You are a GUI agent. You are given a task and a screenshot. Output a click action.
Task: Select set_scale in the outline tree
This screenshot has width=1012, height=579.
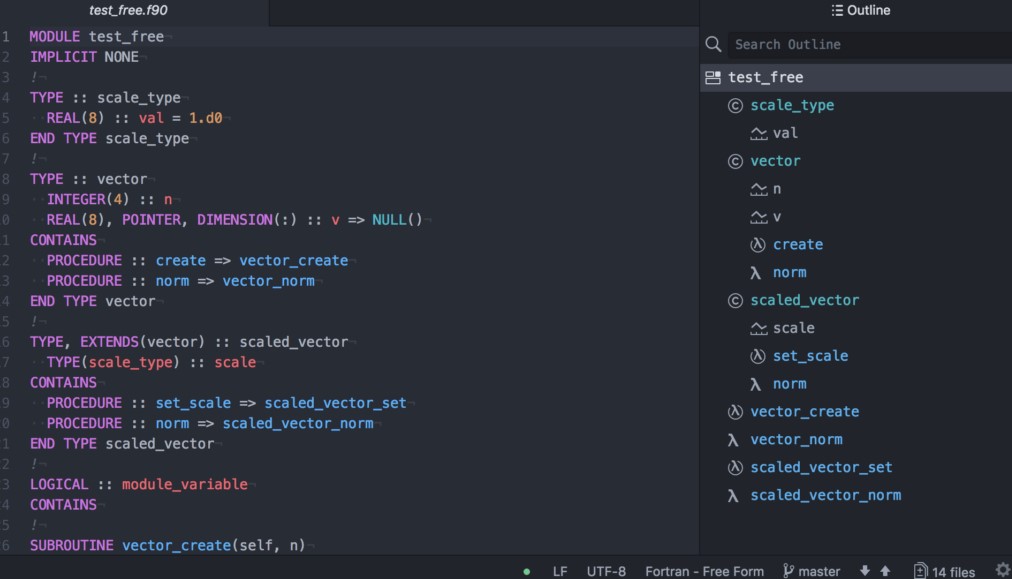click(810, 356)
